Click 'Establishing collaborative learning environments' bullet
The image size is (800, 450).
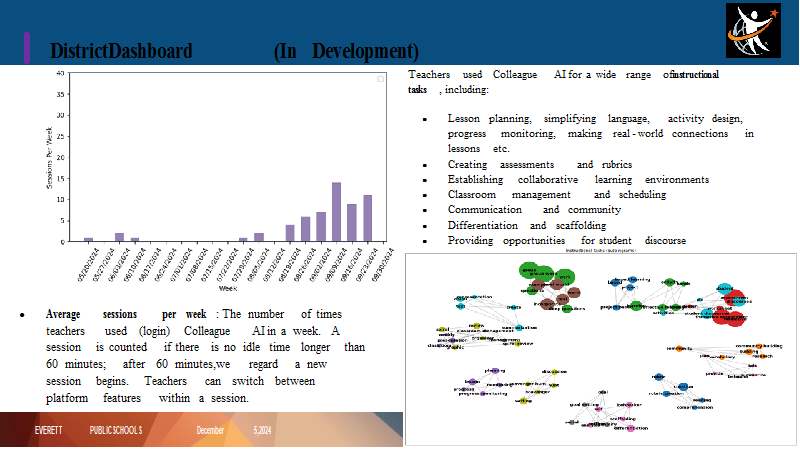[x=578, y=180]
